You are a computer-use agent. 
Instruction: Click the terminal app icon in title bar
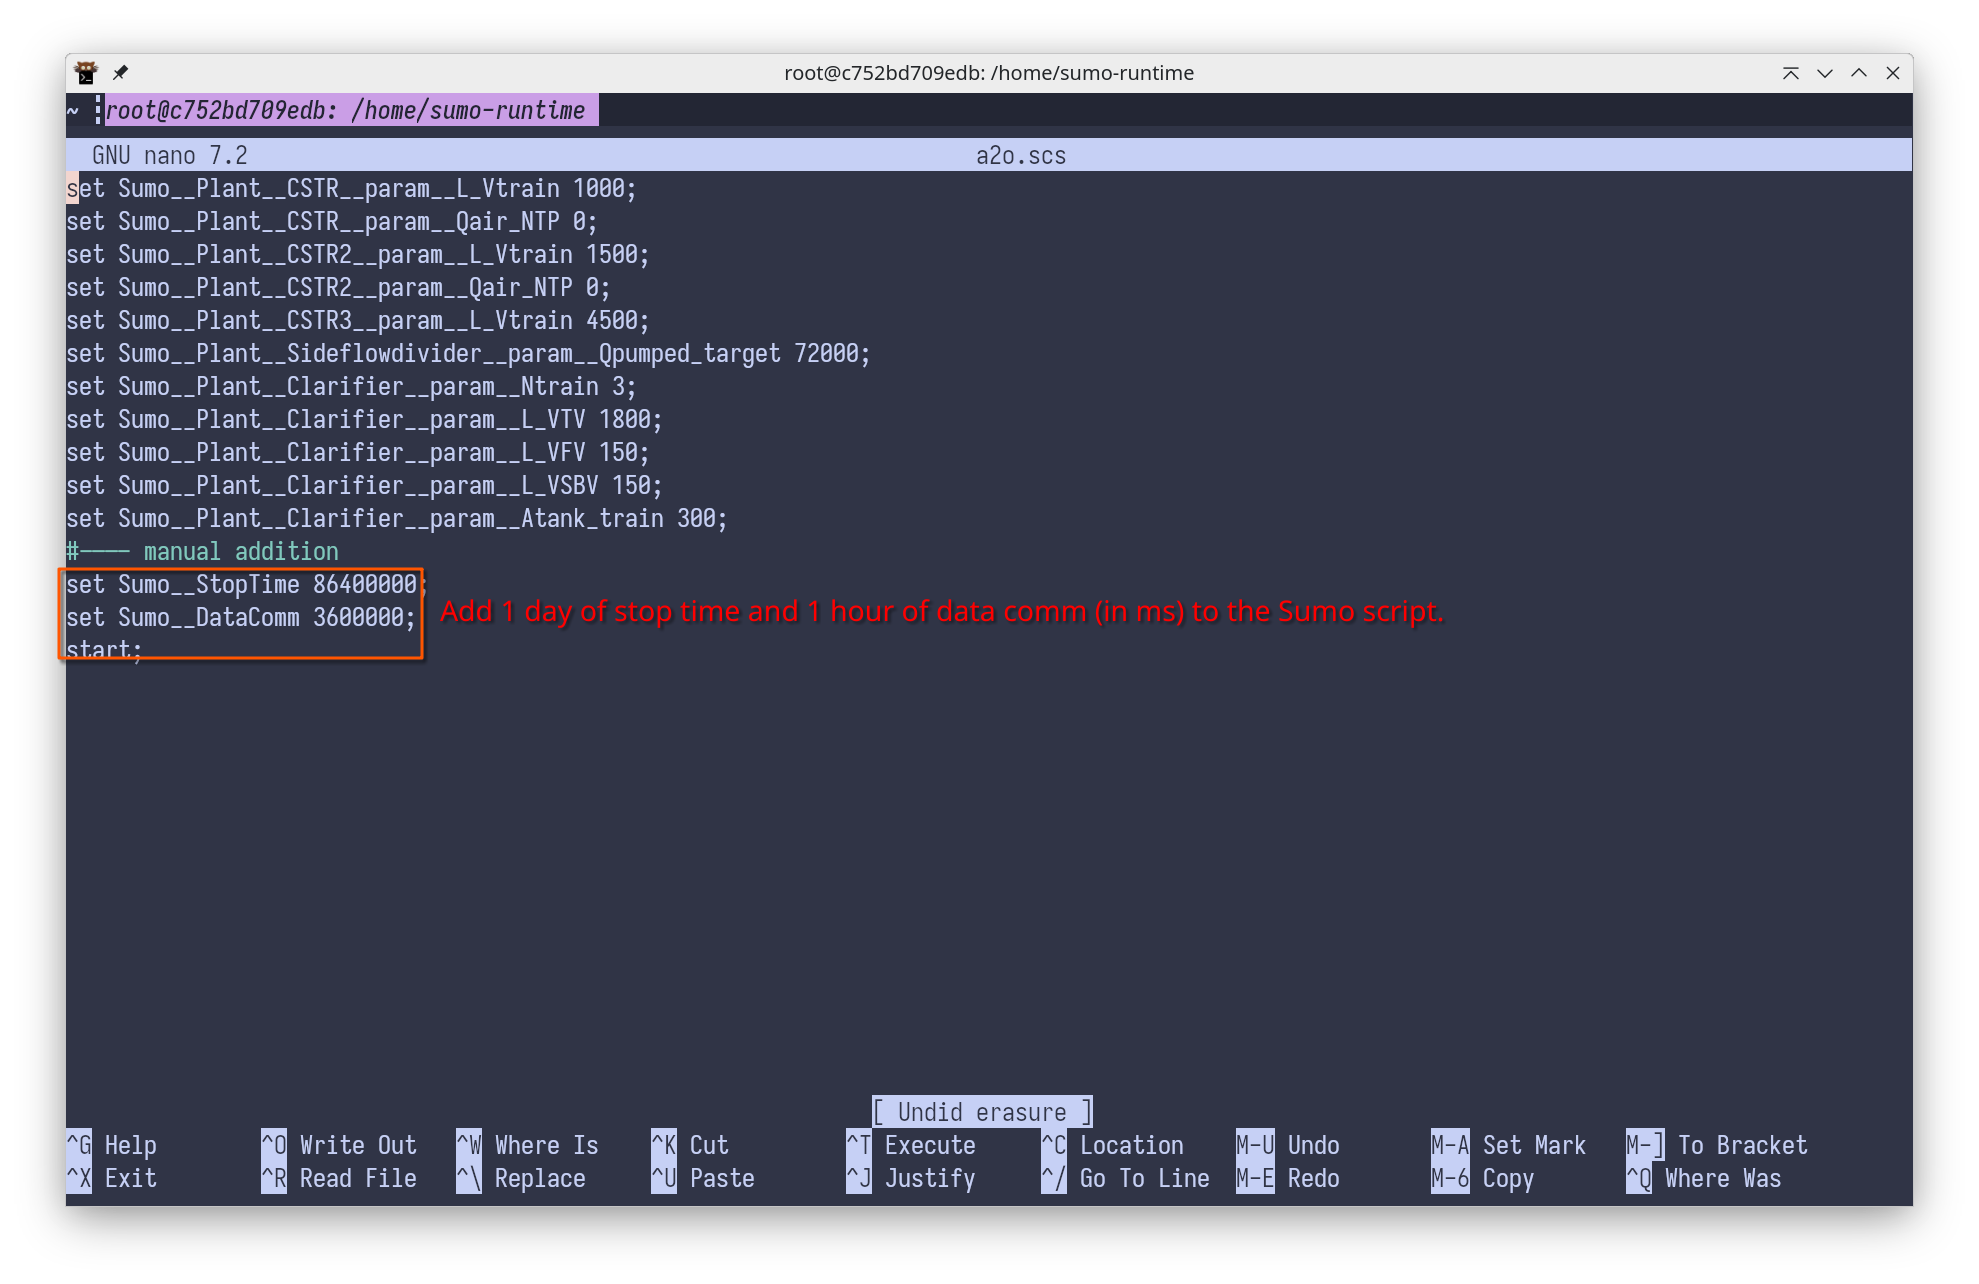[86, 73]
